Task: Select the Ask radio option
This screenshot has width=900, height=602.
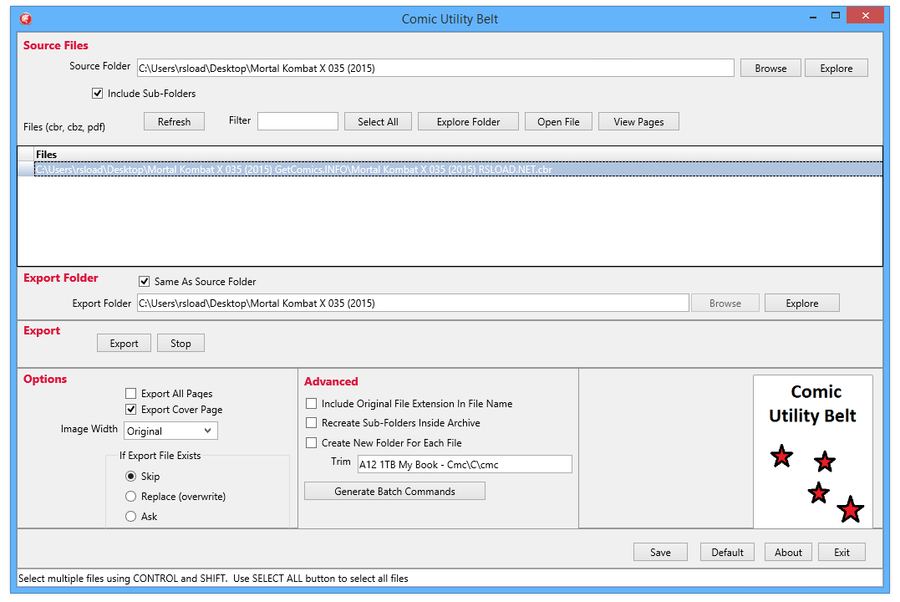Action: (x=131, y=516)
